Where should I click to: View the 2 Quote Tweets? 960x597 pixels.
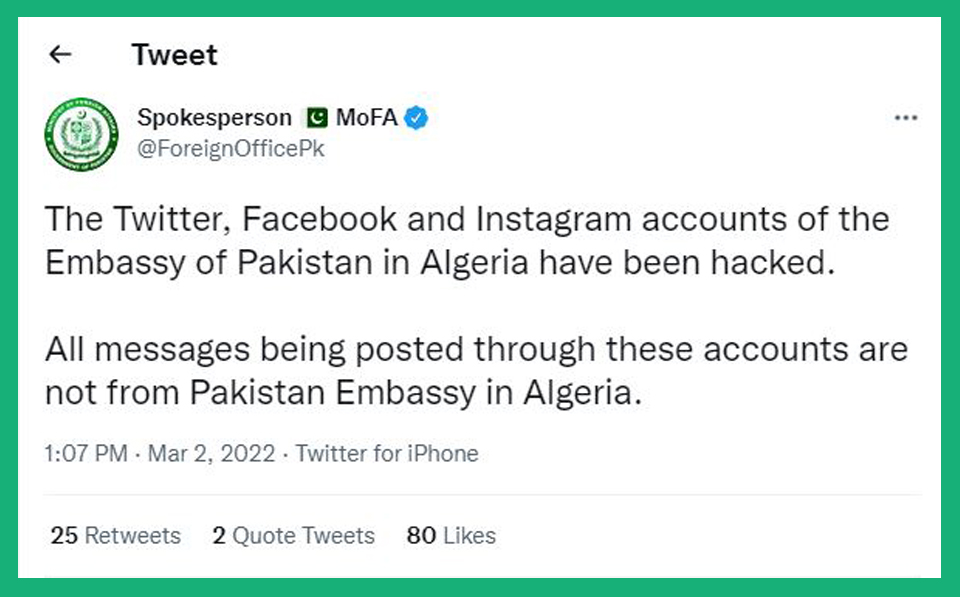293,536
